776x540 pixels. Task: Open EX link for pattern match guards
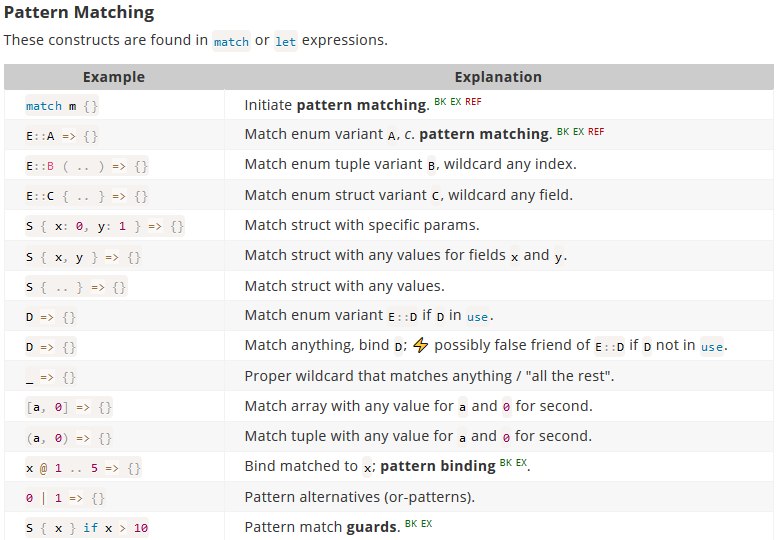(x=426, y=523)
